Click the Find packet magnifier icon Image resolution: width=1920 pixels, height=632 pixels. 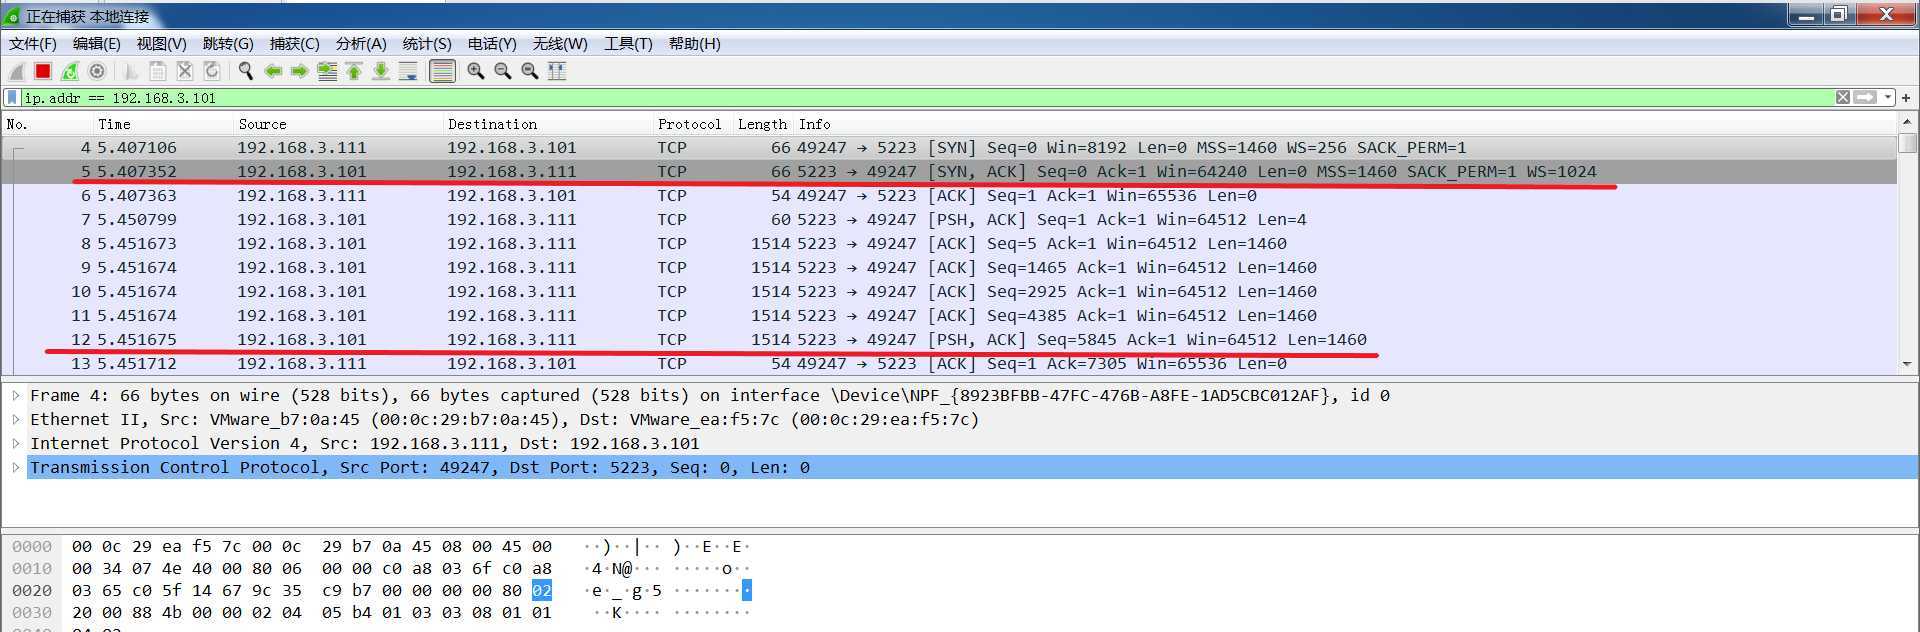point(245,71)
